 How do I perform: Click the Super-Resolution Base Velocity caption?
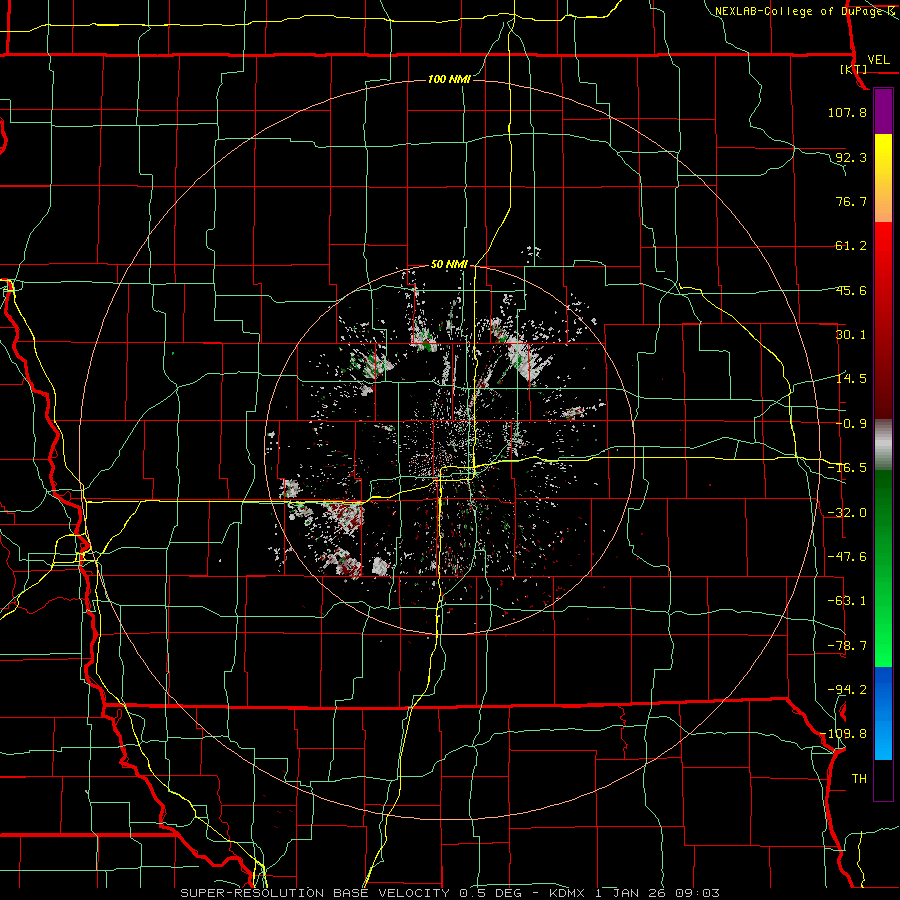(450, 893)
